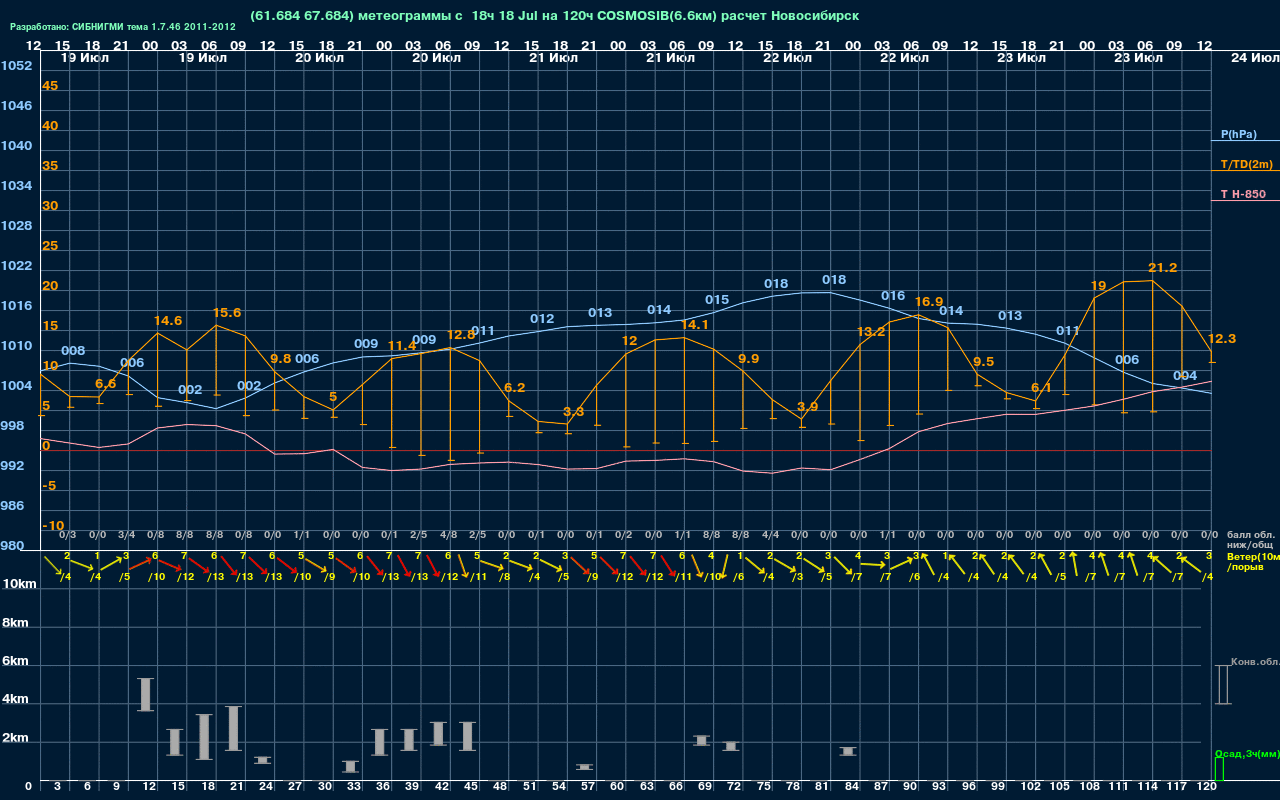The width and height of the screenshot is (1280, 800).
Task: Click the P(hPa) legend label
Action: point(1238,134)
